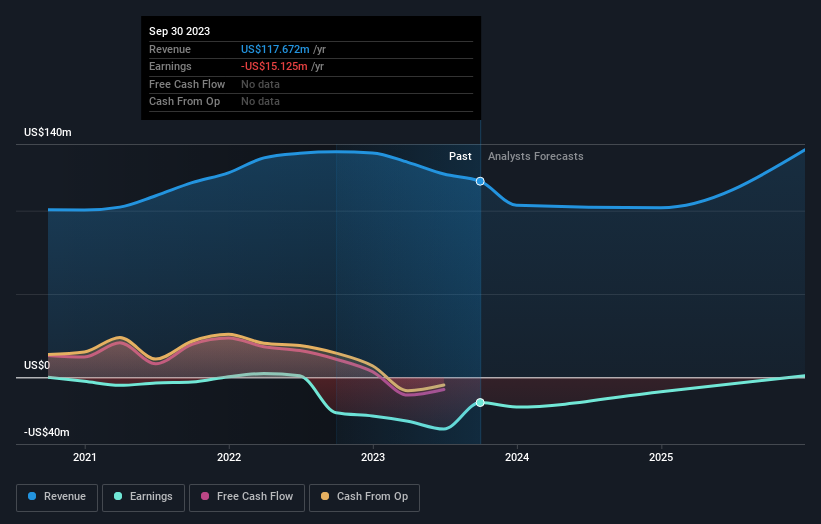The image size is (821, 524).
Task: Click the 2022 x-axis label
Action: point(229,457)
